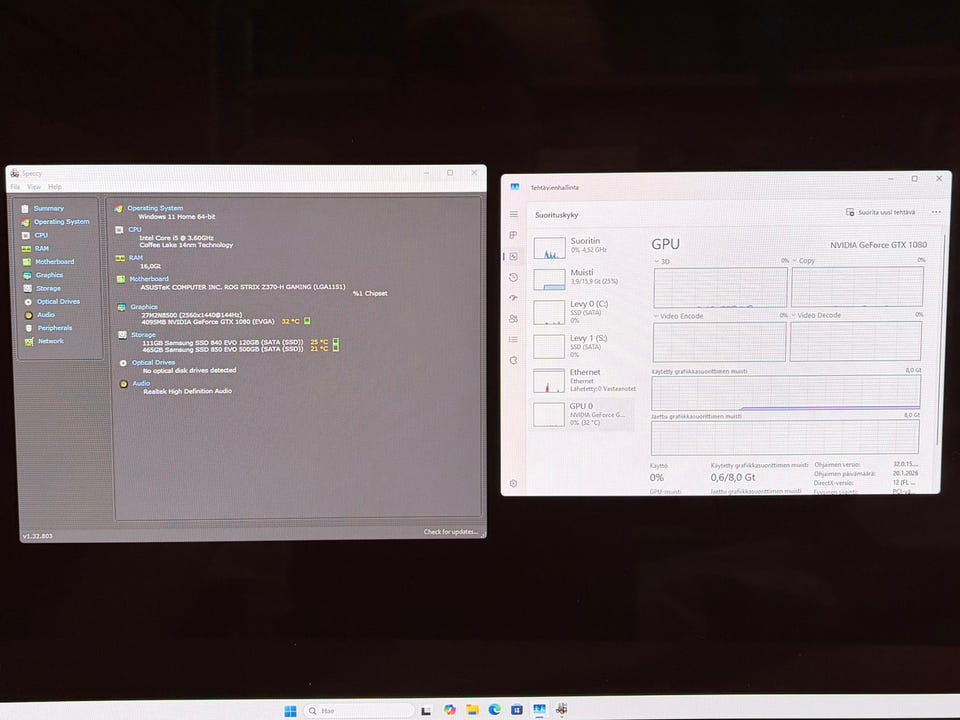
Task: Click Storage heading in Speccy summary pane
Action: tap(143, 335)
